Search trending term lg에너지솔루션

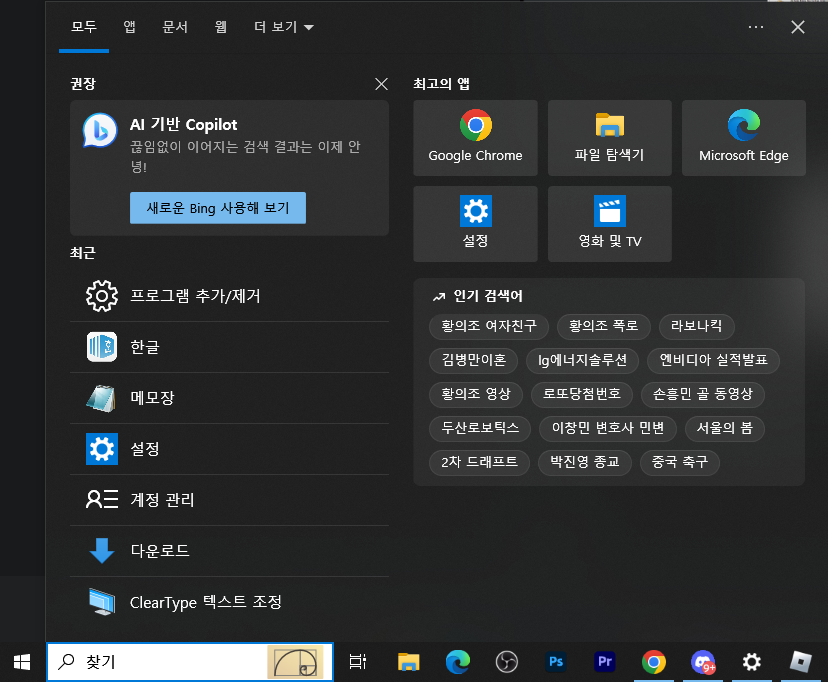(582, 361)
